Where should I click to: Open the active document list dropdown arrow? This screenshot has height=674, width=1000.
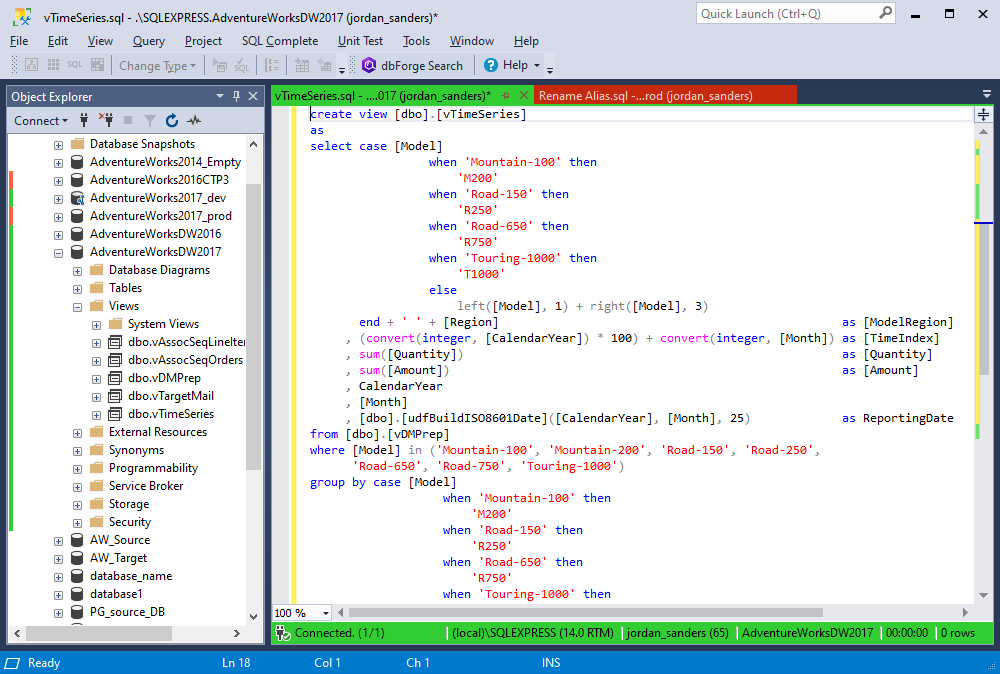(987, 94)
